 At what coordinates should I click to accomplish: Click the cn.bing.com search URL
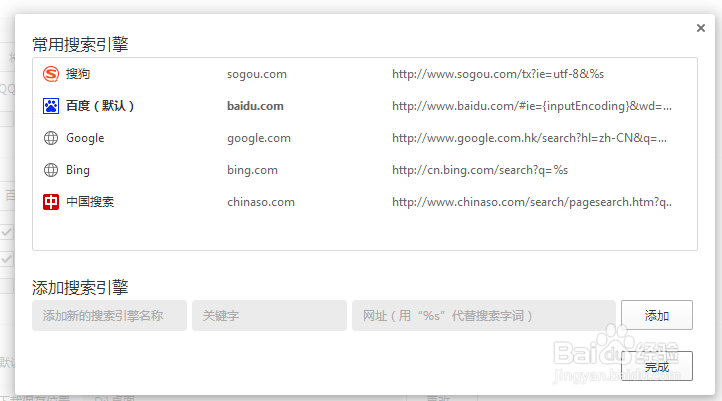tap(480, 170)
